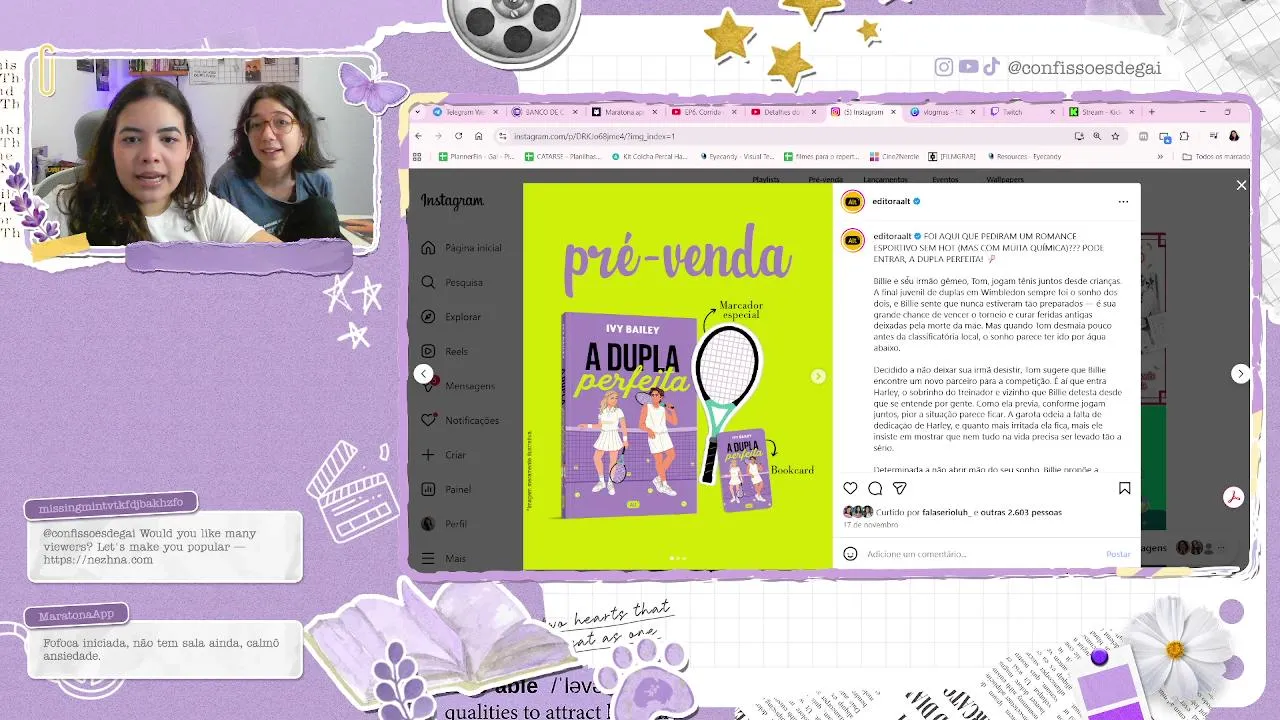
Task: Open Instagram Página inicial home icon
Action: (428, 247)
